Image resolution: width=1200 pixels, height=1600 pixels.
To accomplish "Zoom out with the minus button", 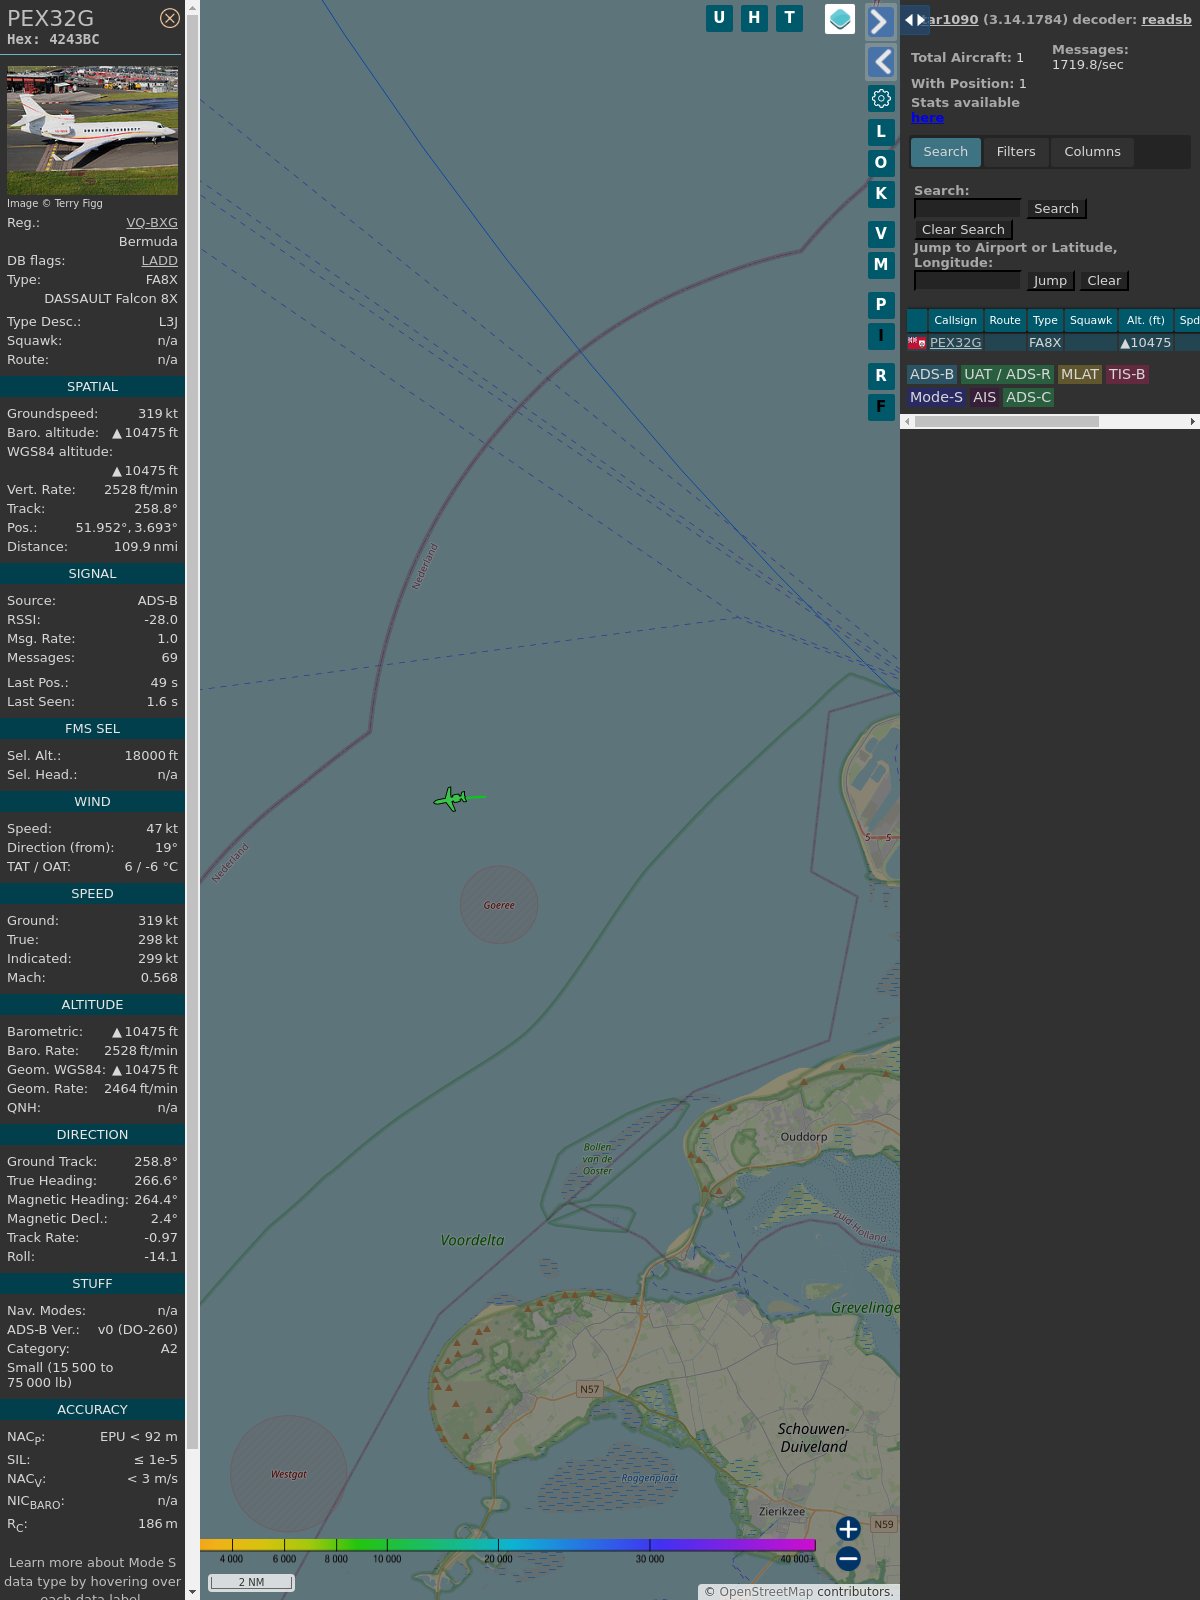I will coord(848,1558).
